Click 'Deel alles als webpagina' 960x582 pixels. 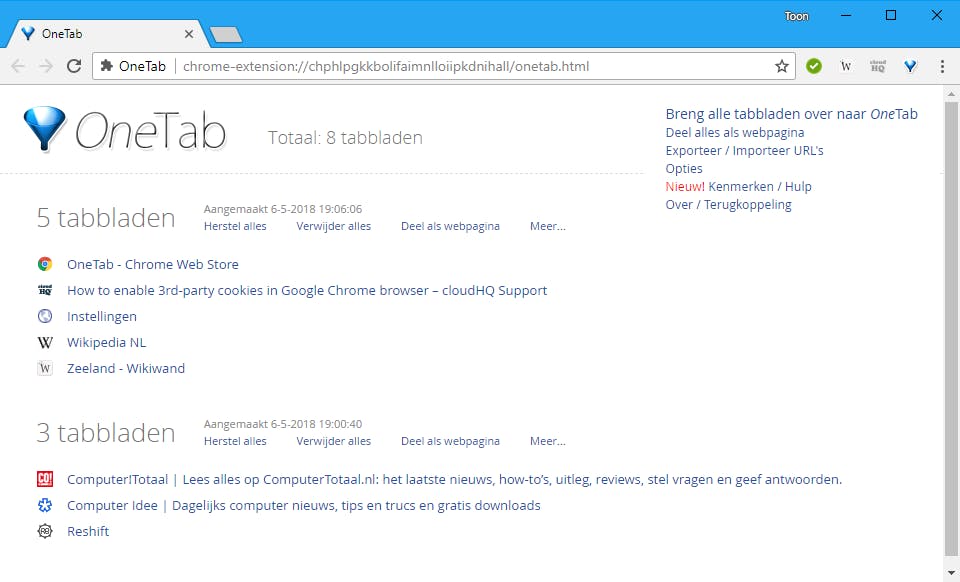click(x=735, y=132)
